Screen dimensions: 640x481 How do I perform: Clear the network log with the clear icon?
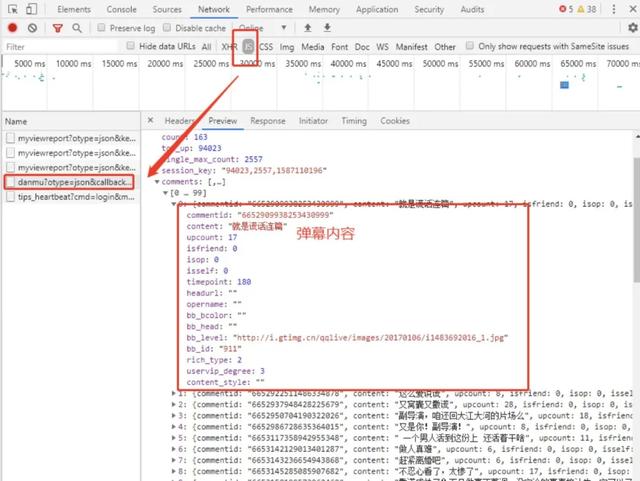click(x=32, y=28)
